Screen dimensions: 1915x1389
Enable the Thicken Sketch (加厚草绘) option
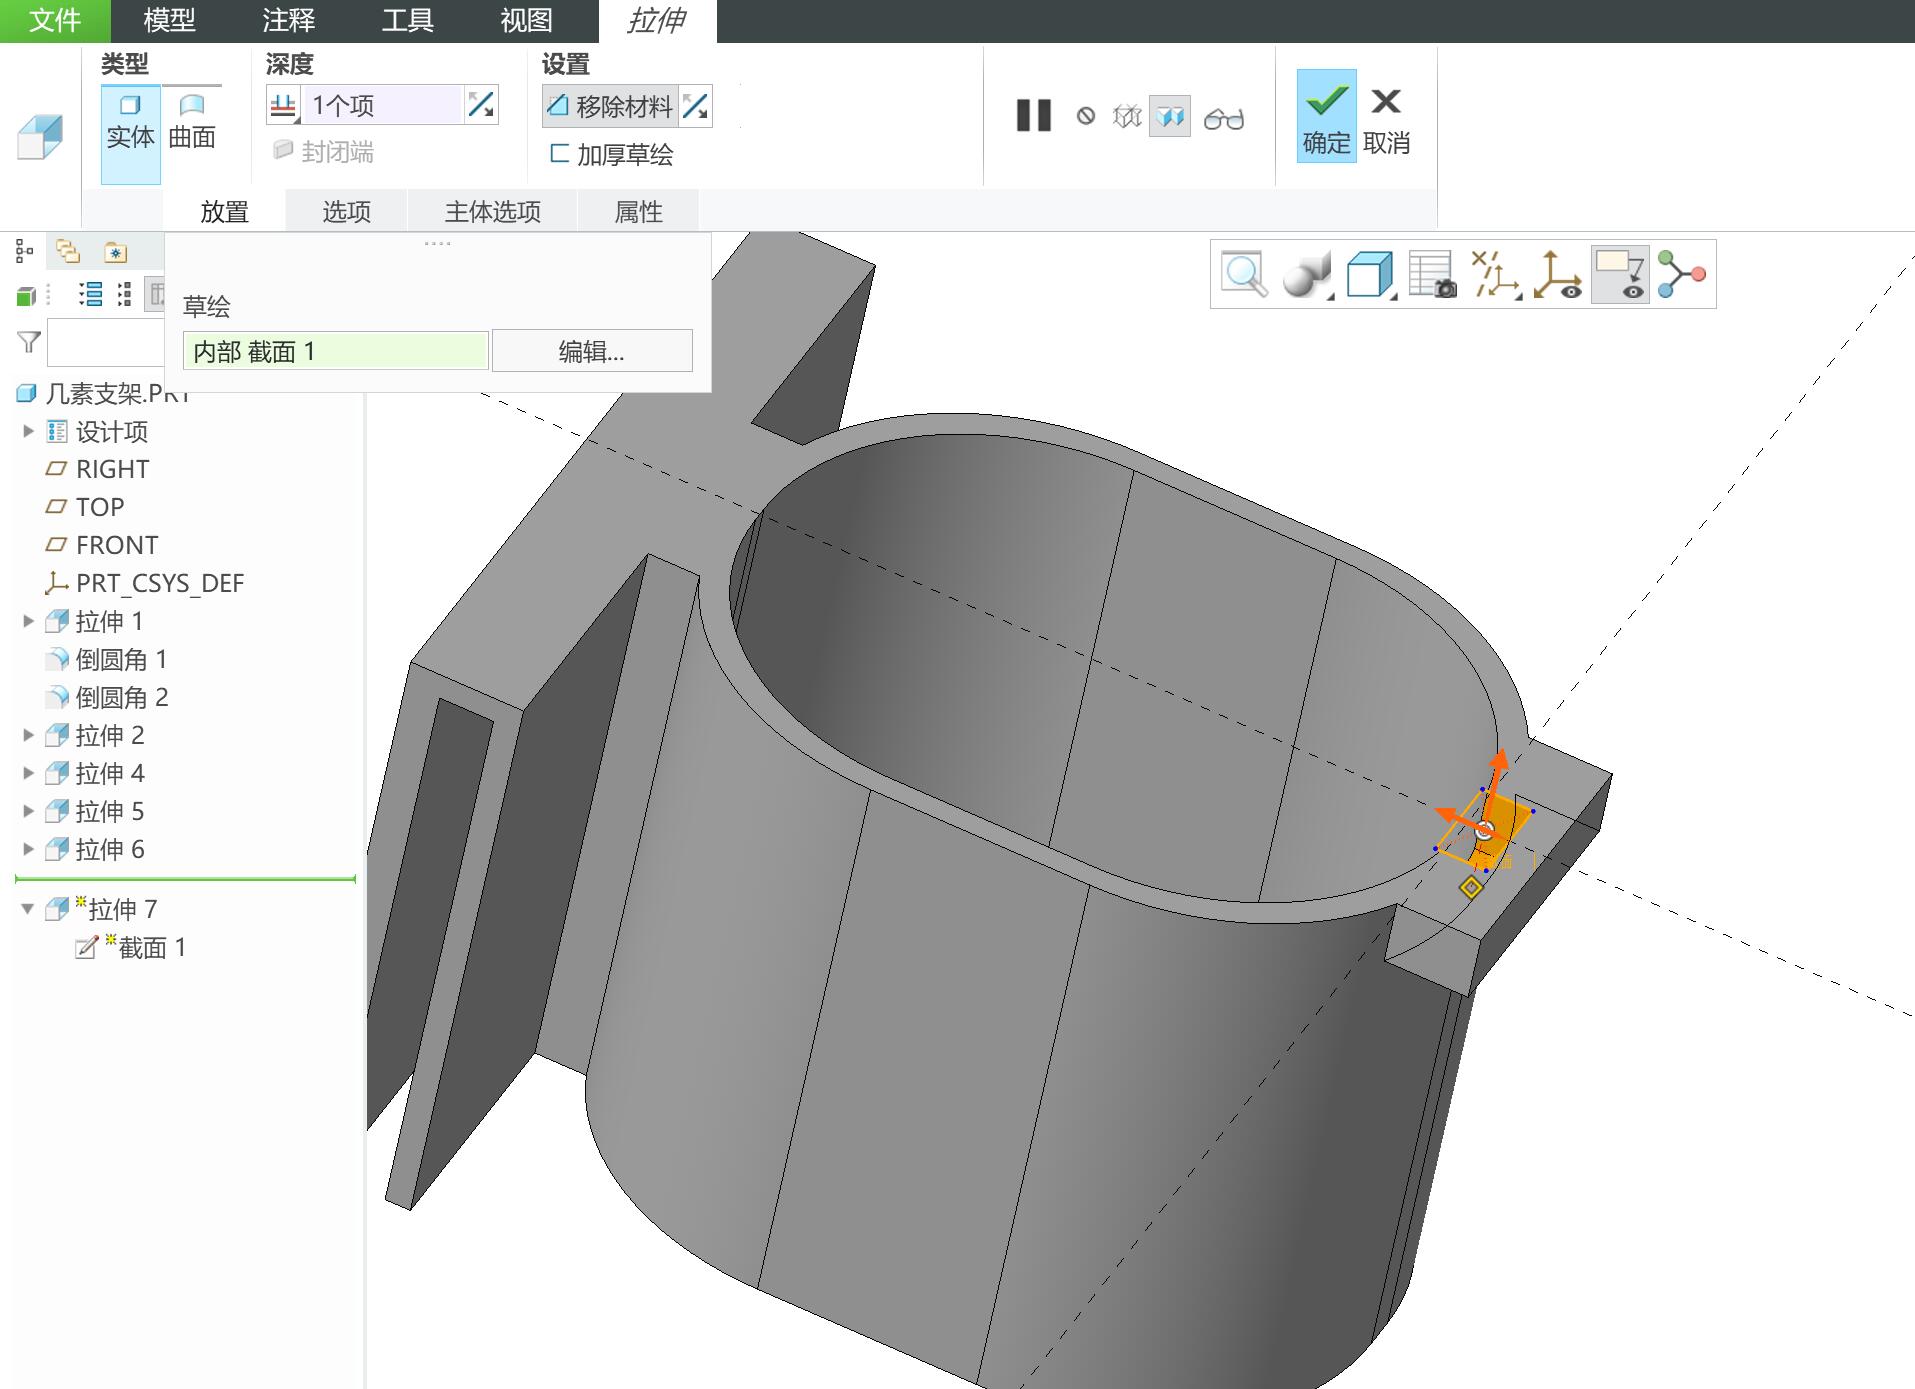pyautogui.click(x=612, y=154)
